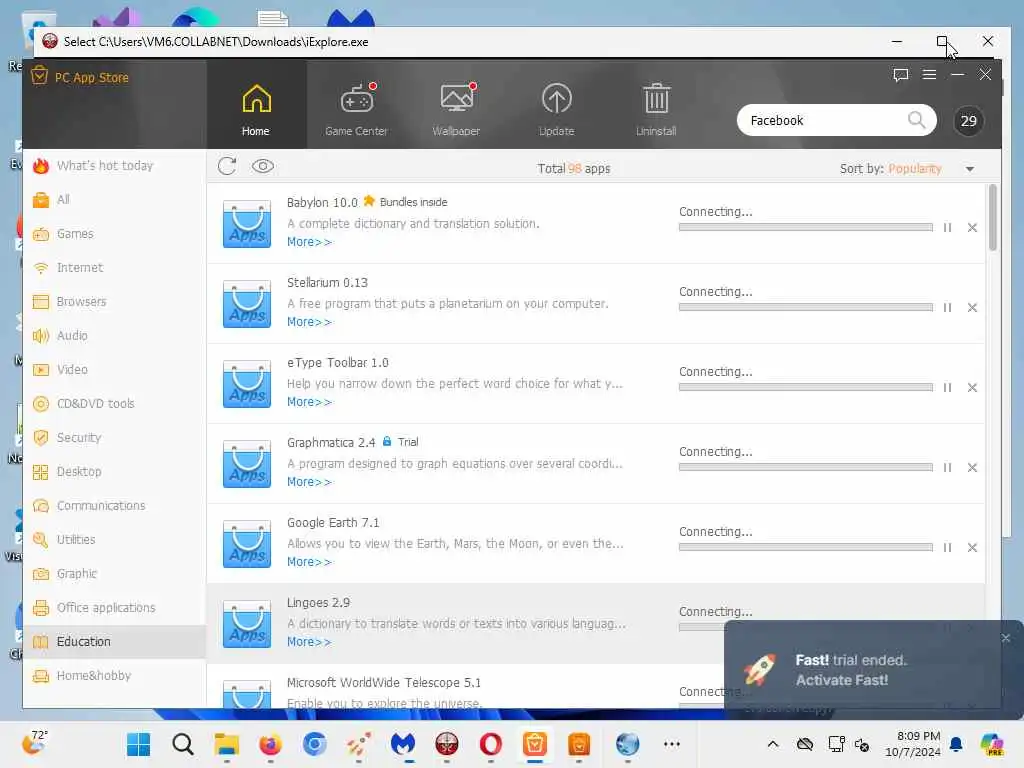Screen dimensions: 1024x768
Task: Select the All category
Action: coord(114,200)
